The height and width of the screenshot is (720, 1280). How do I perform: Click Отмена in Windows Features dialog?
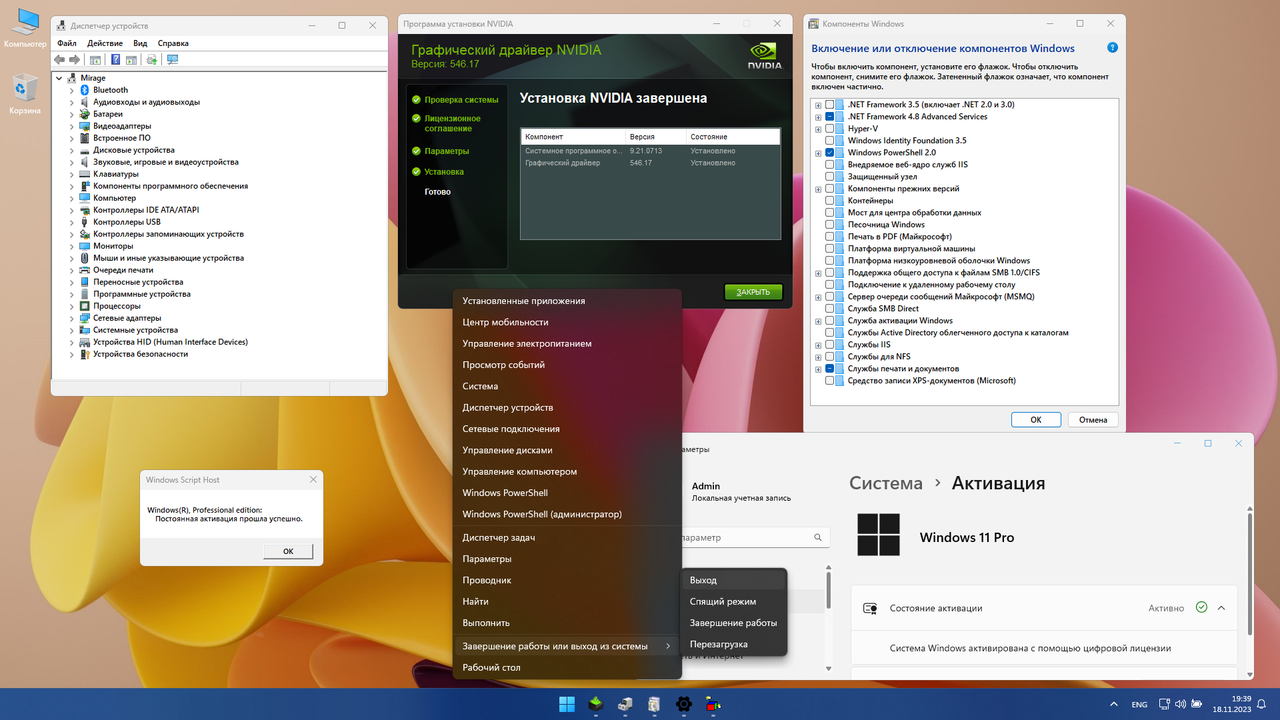pos(1093,420)
